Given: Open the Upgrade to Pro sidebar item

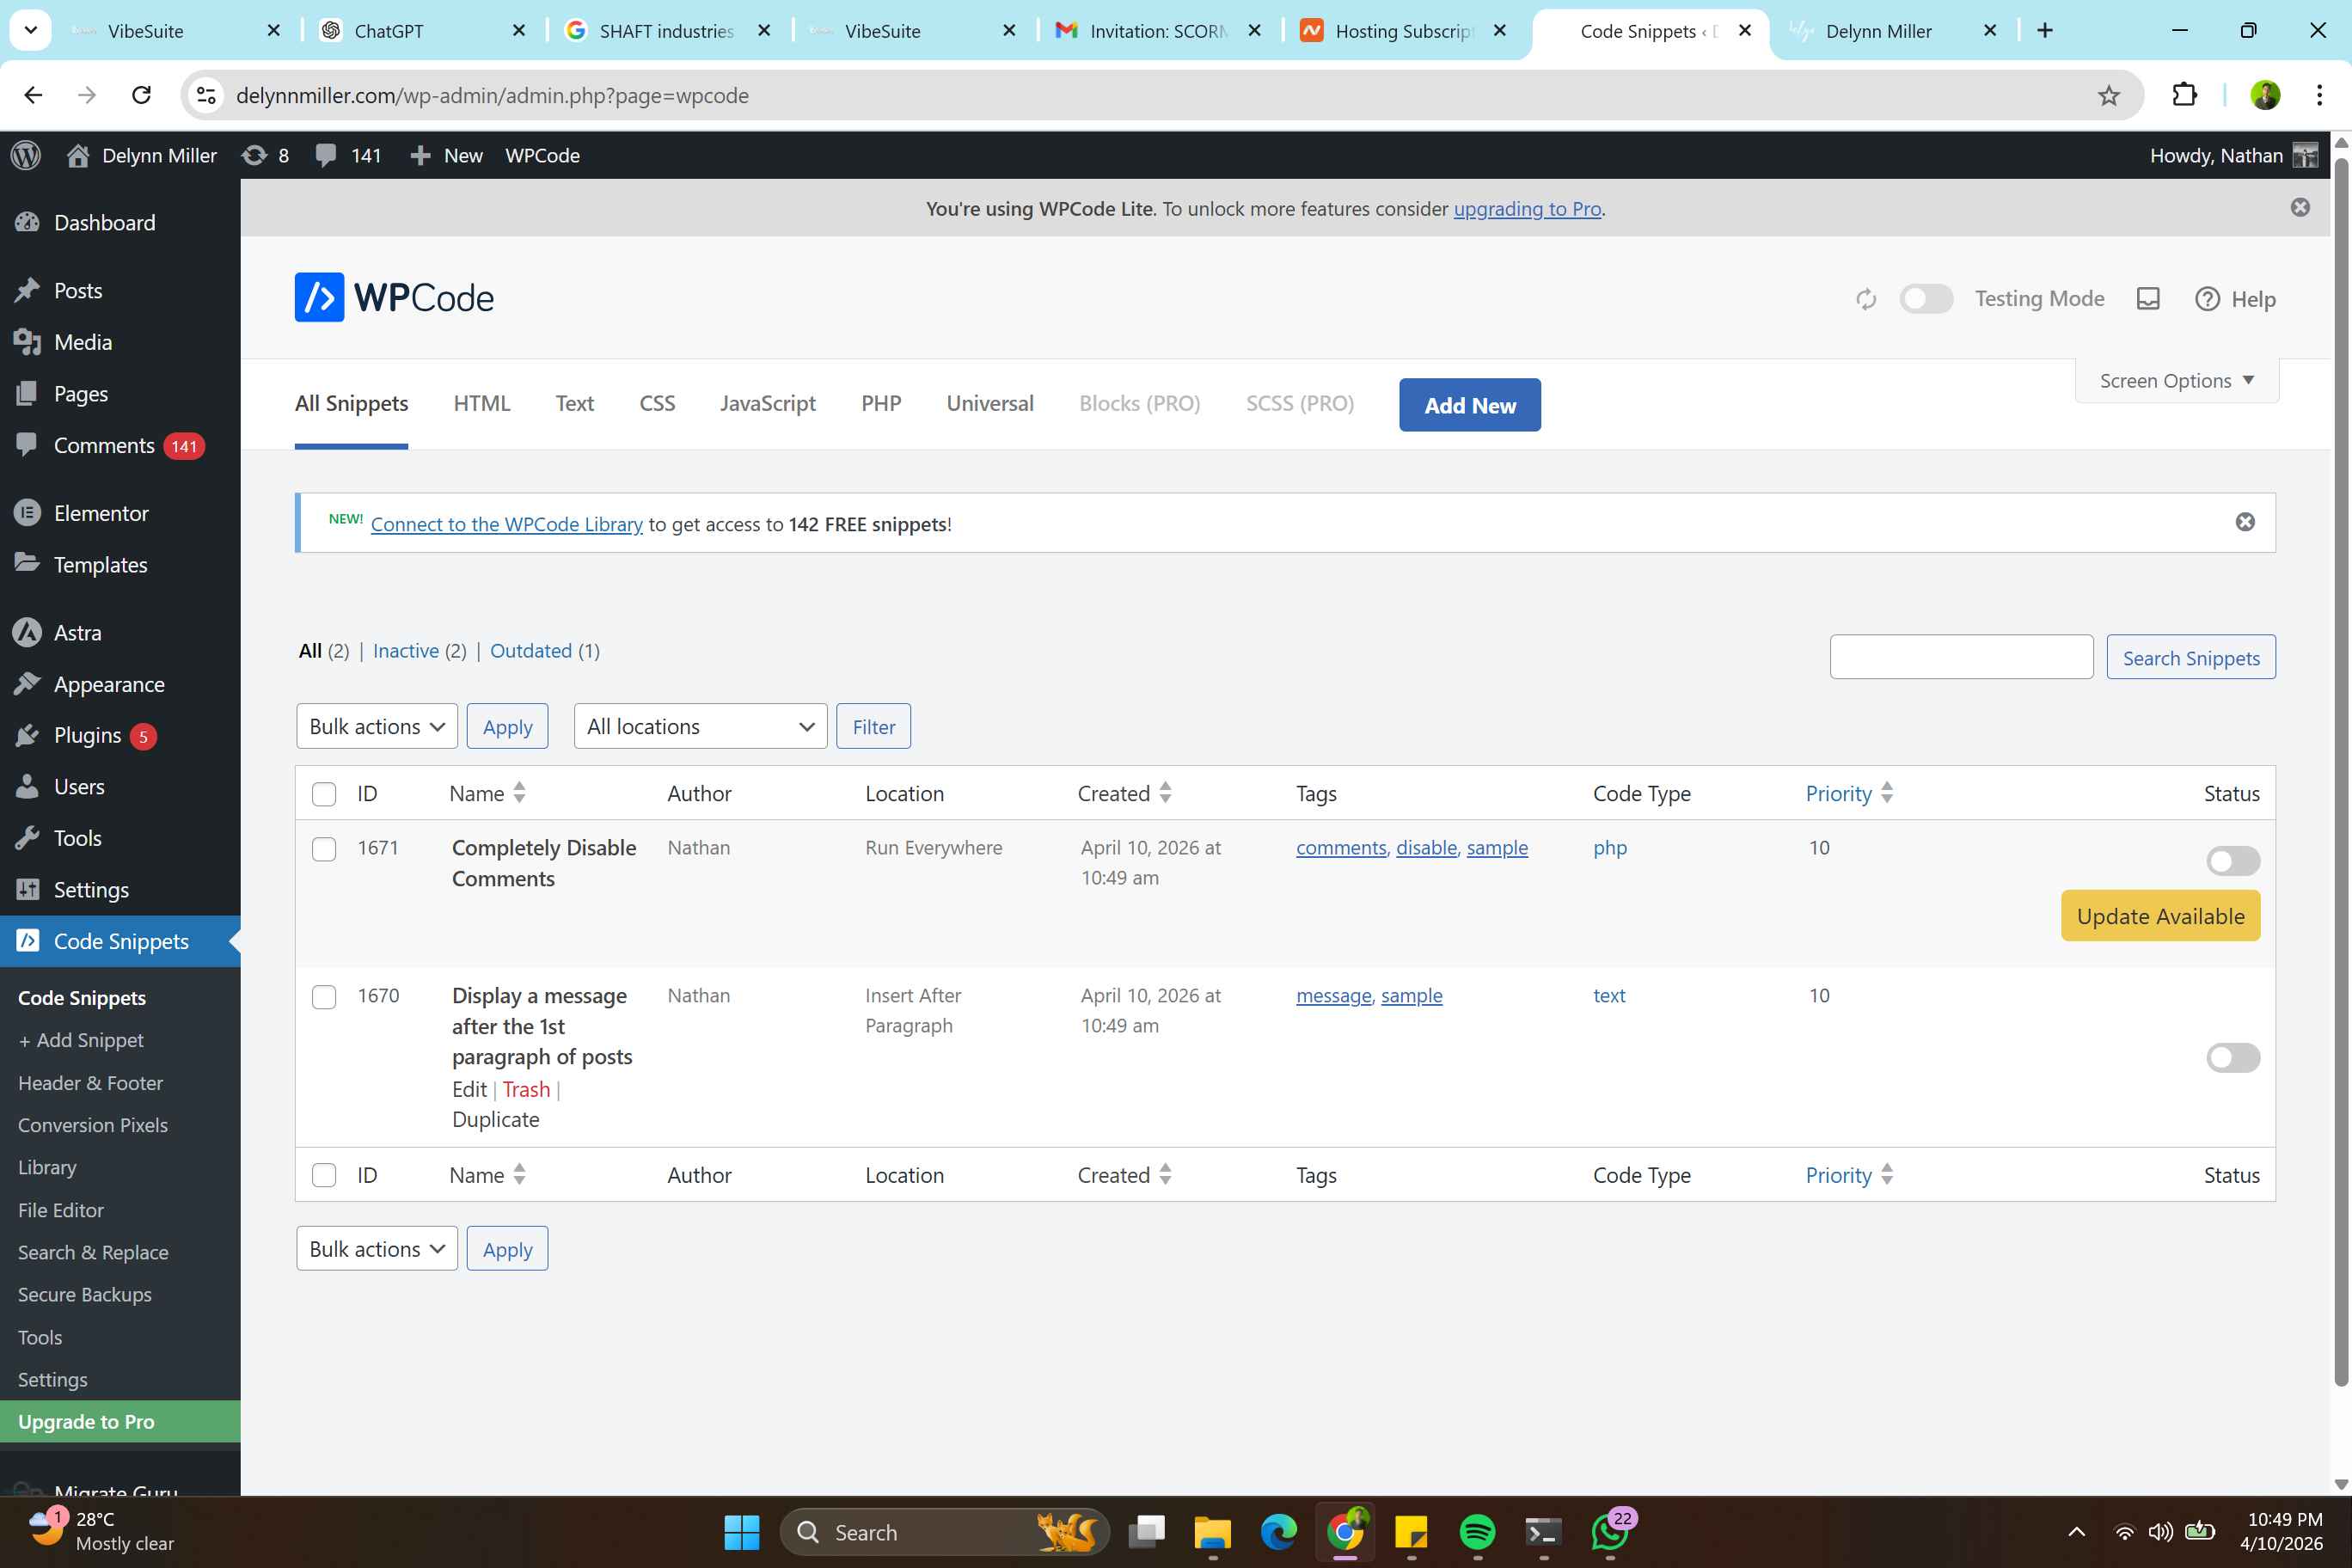Looking at the screenshot, I should click(x=120, y=1422).
